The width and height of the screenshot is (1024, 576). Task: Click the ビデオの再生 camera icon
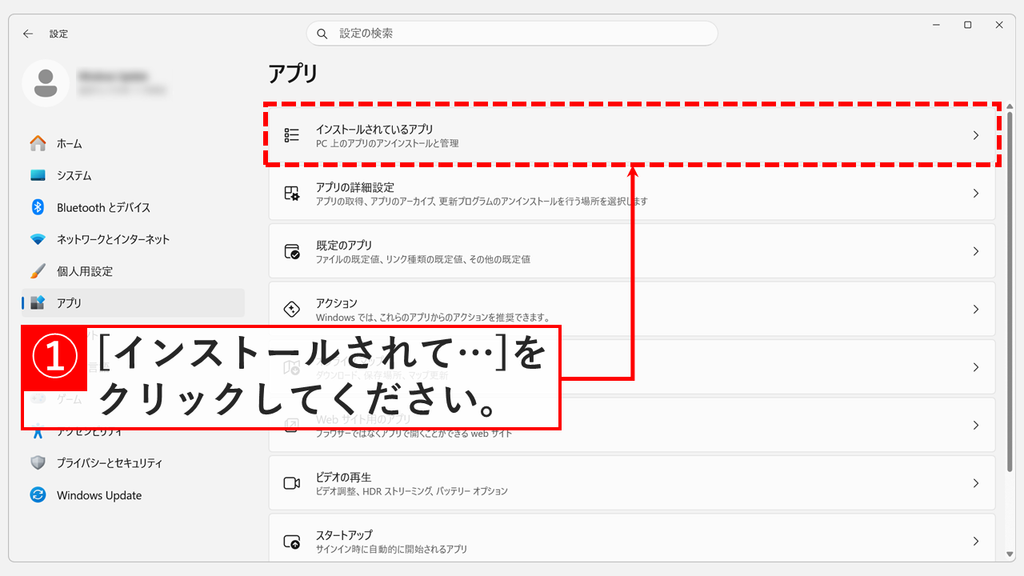[x=291, y=483]
